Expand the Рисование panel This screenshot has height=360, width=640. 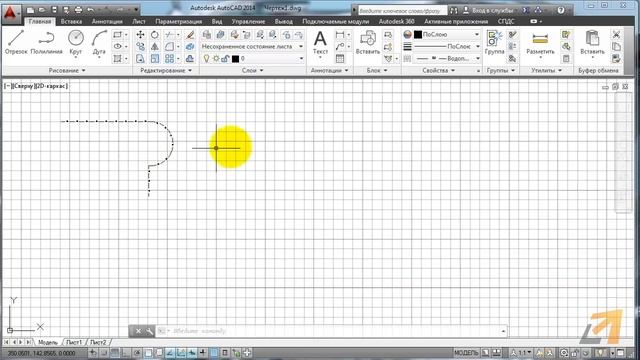[67, 71]
